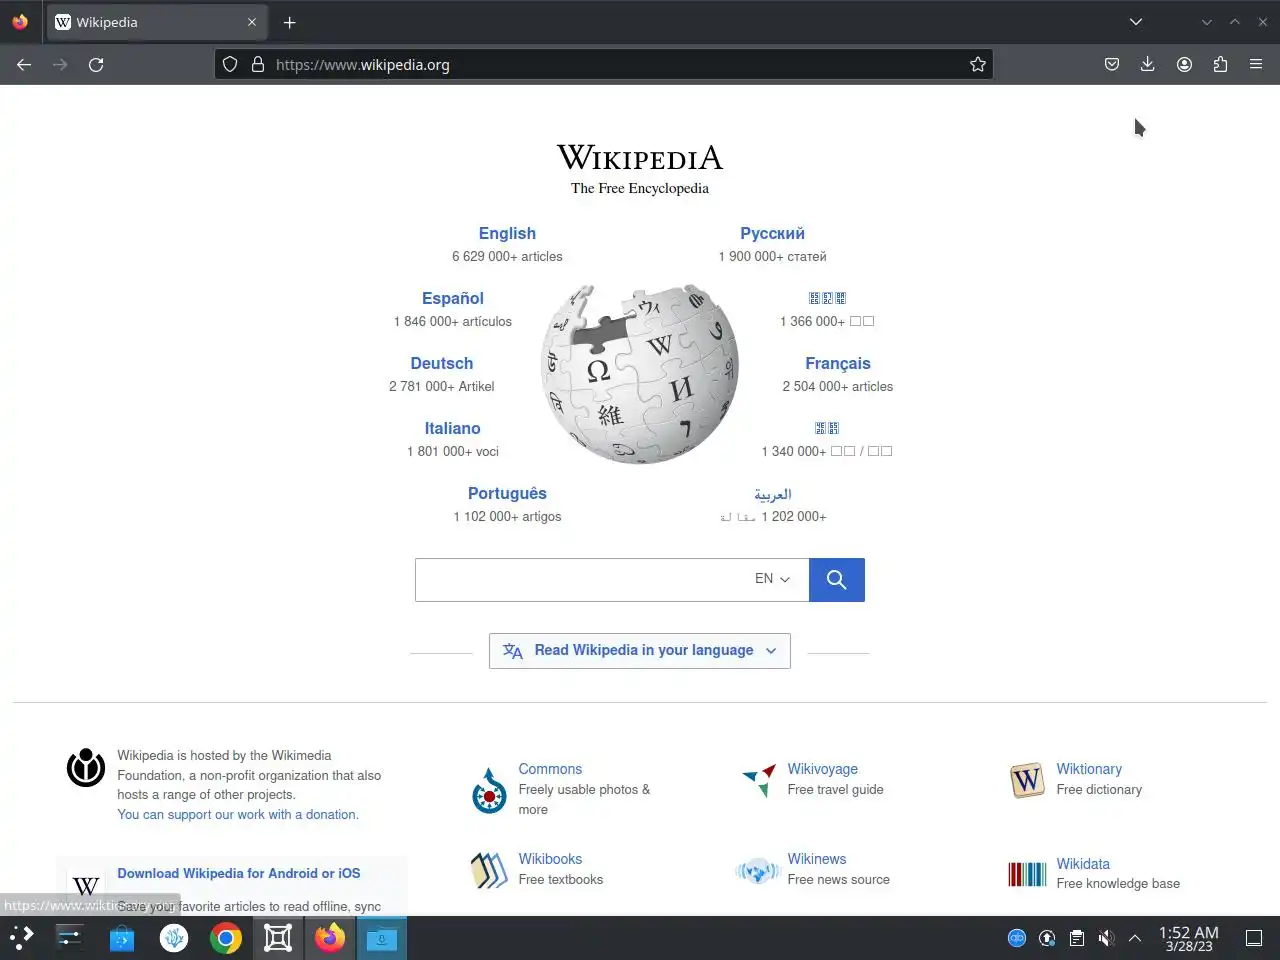Open the application launcher in taskbar

[x=22, y=938]
